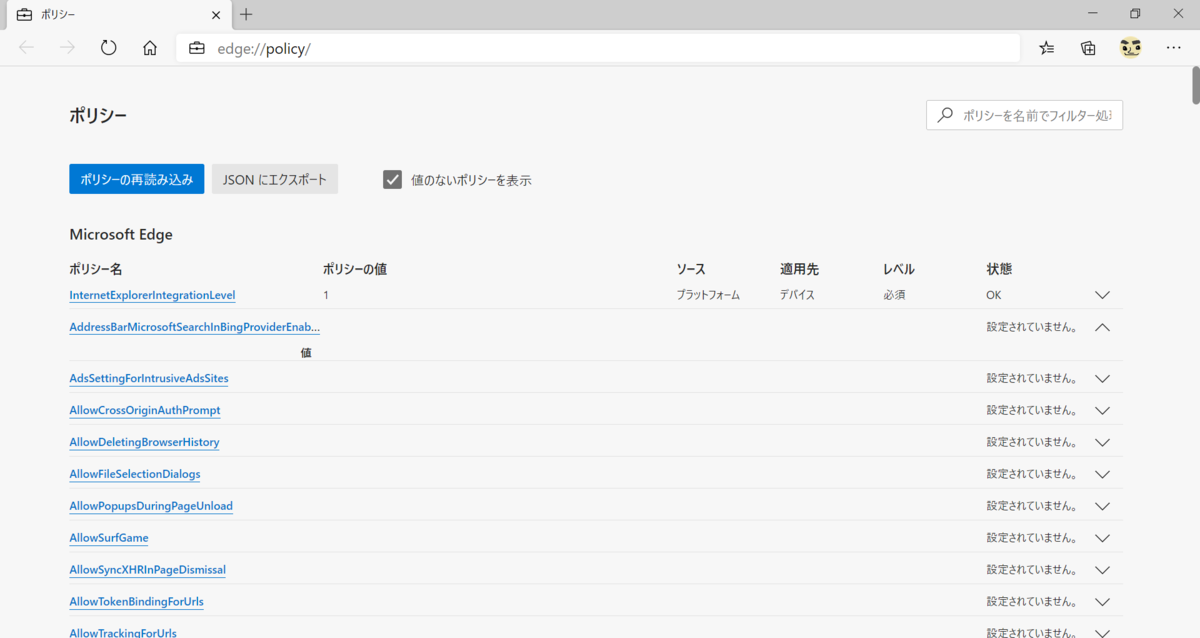This screenshot has width=1200, height=638.
Task: Click デバイス applies-to cell
Action: [798, 295]
